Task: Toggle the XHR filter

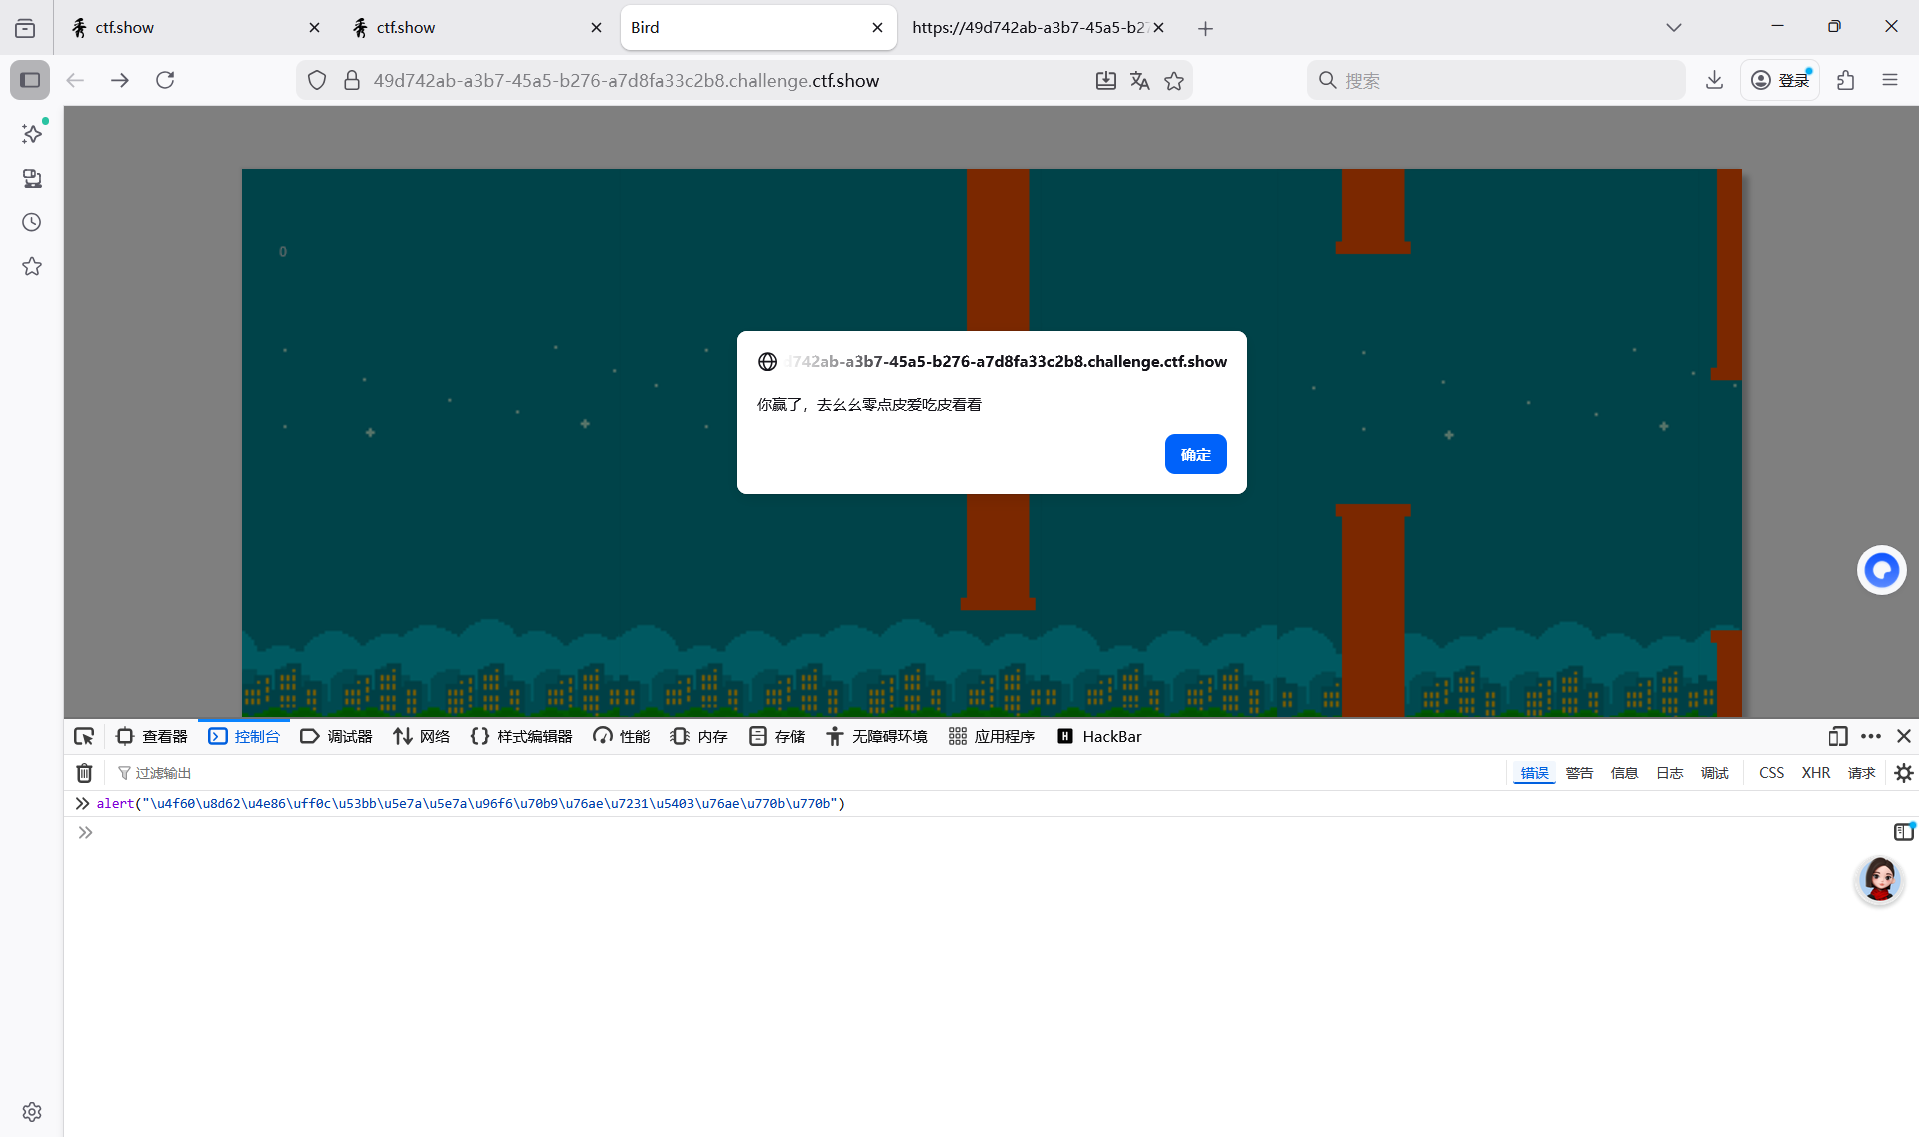Action: tap(1815, 773)
